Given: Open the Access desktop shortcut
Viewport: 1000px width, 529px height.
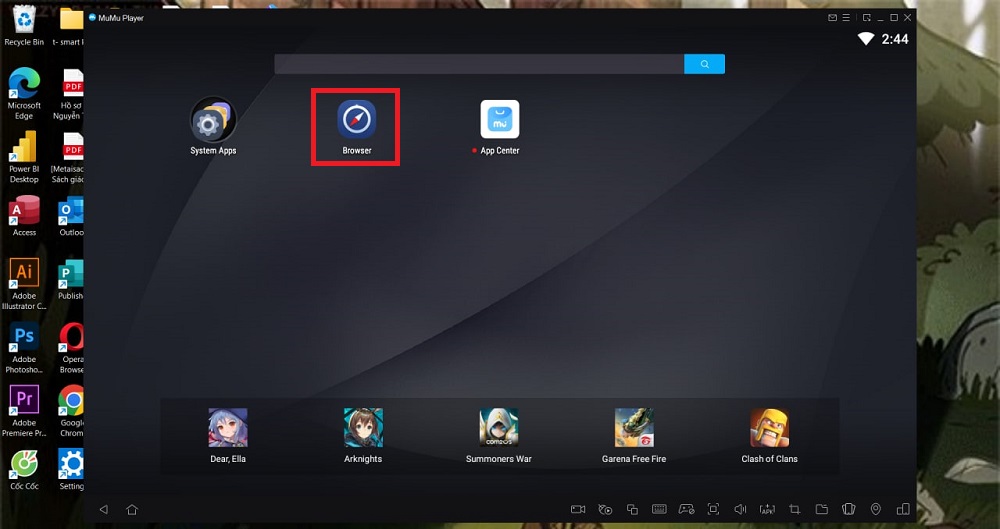Looking at the screenshot, I should point(24,216).
